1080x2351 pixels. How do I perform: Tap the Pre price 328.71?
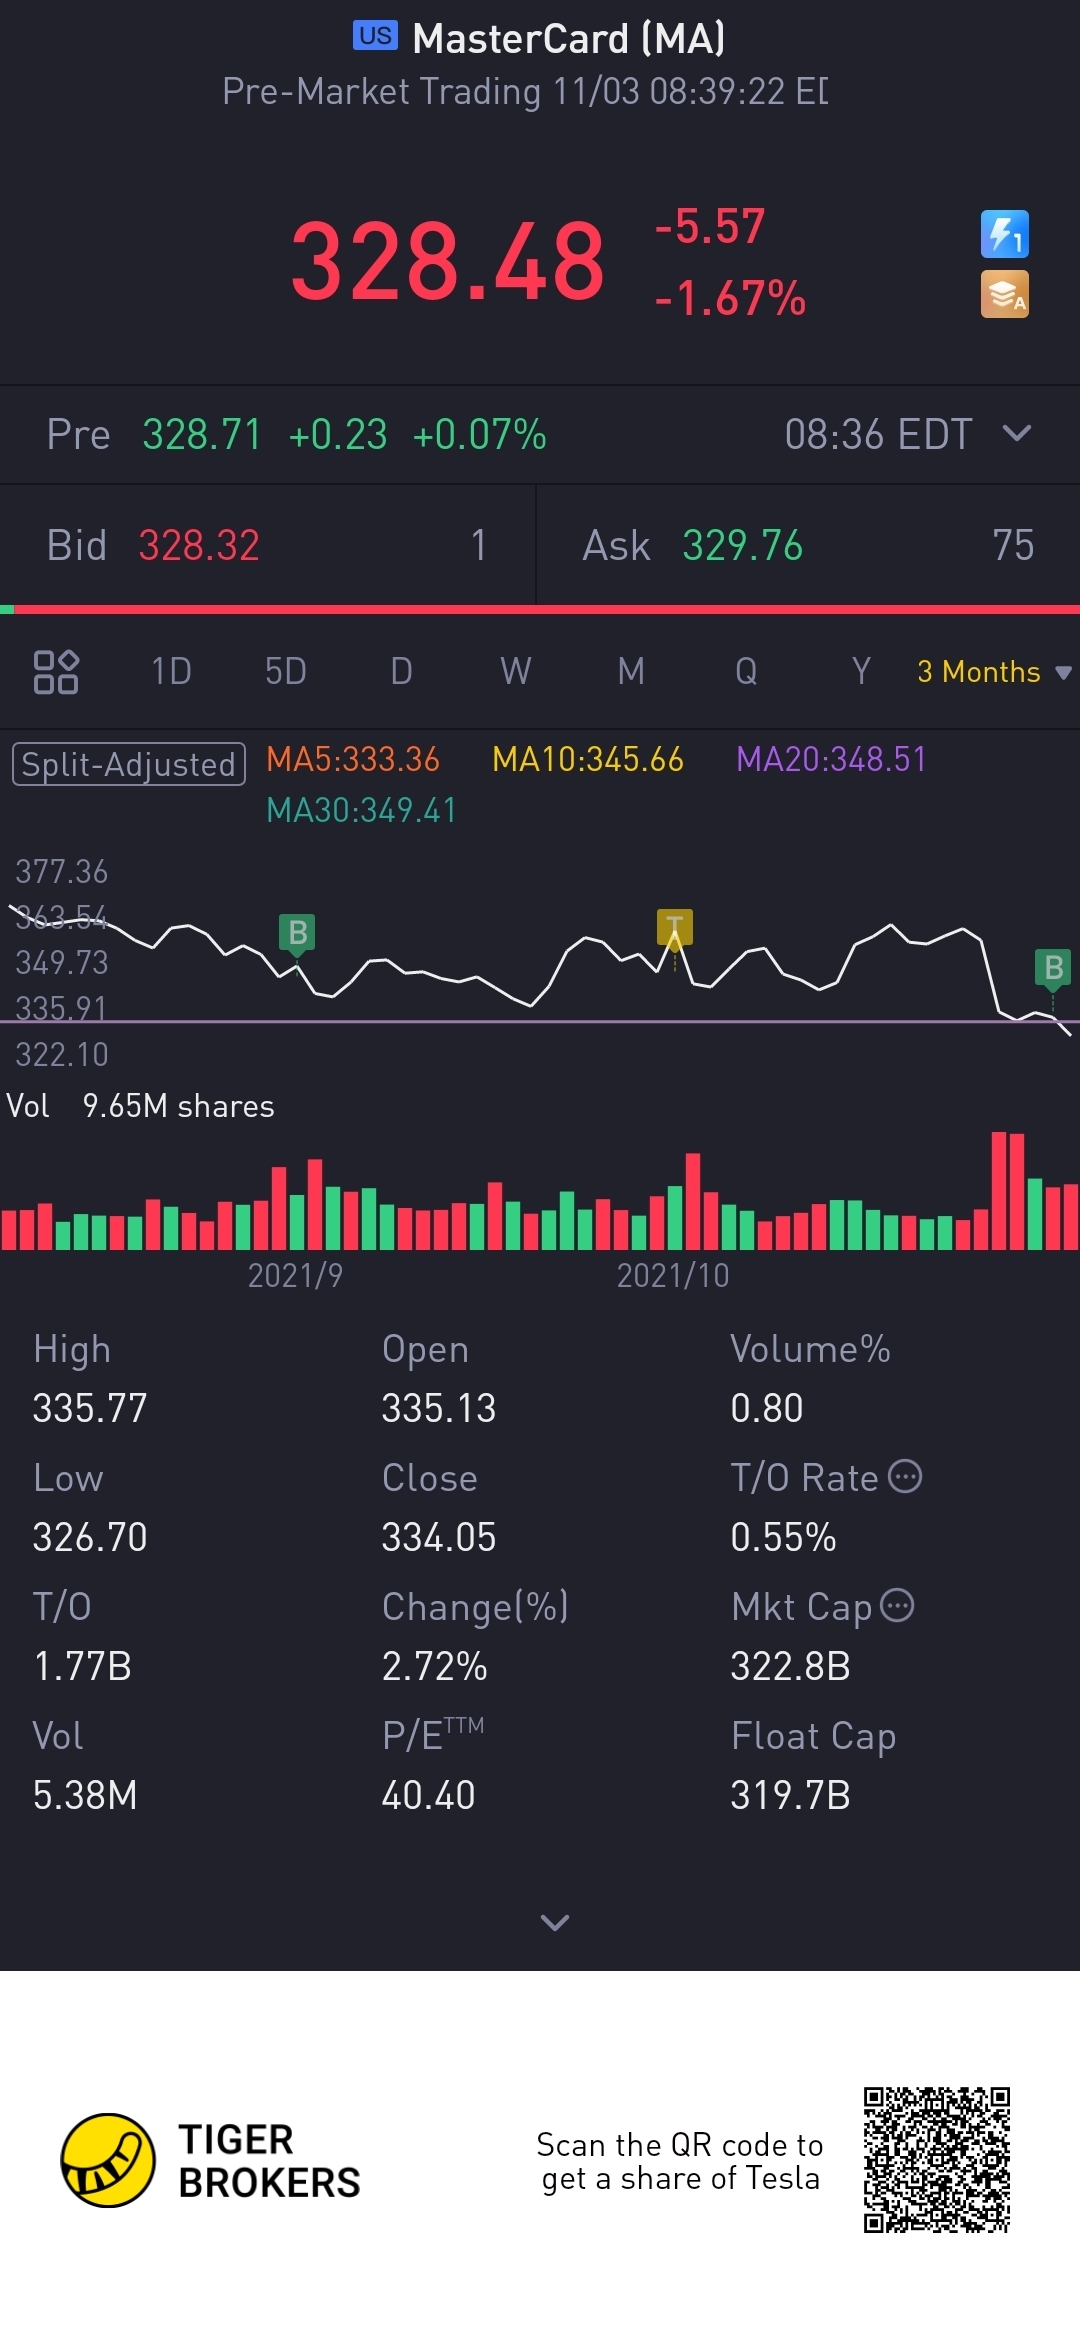202,435
